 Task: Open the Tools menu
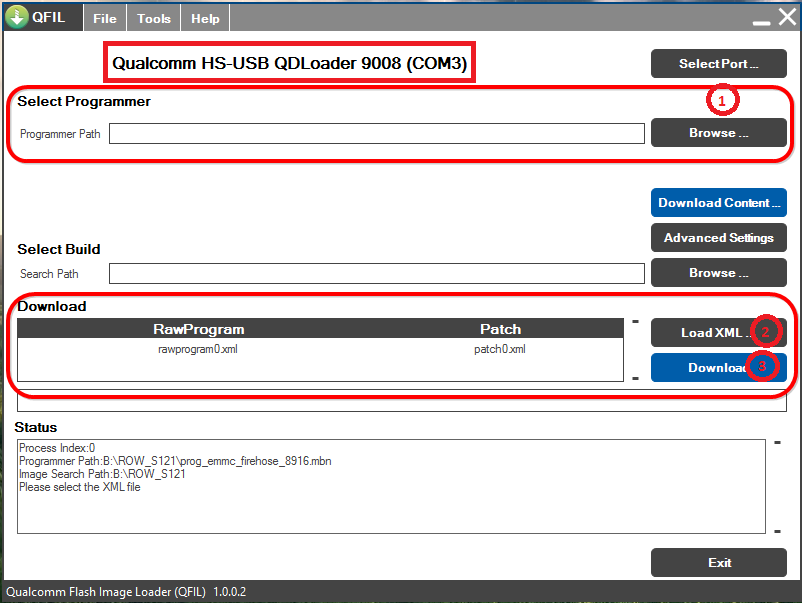click(153, 18)
